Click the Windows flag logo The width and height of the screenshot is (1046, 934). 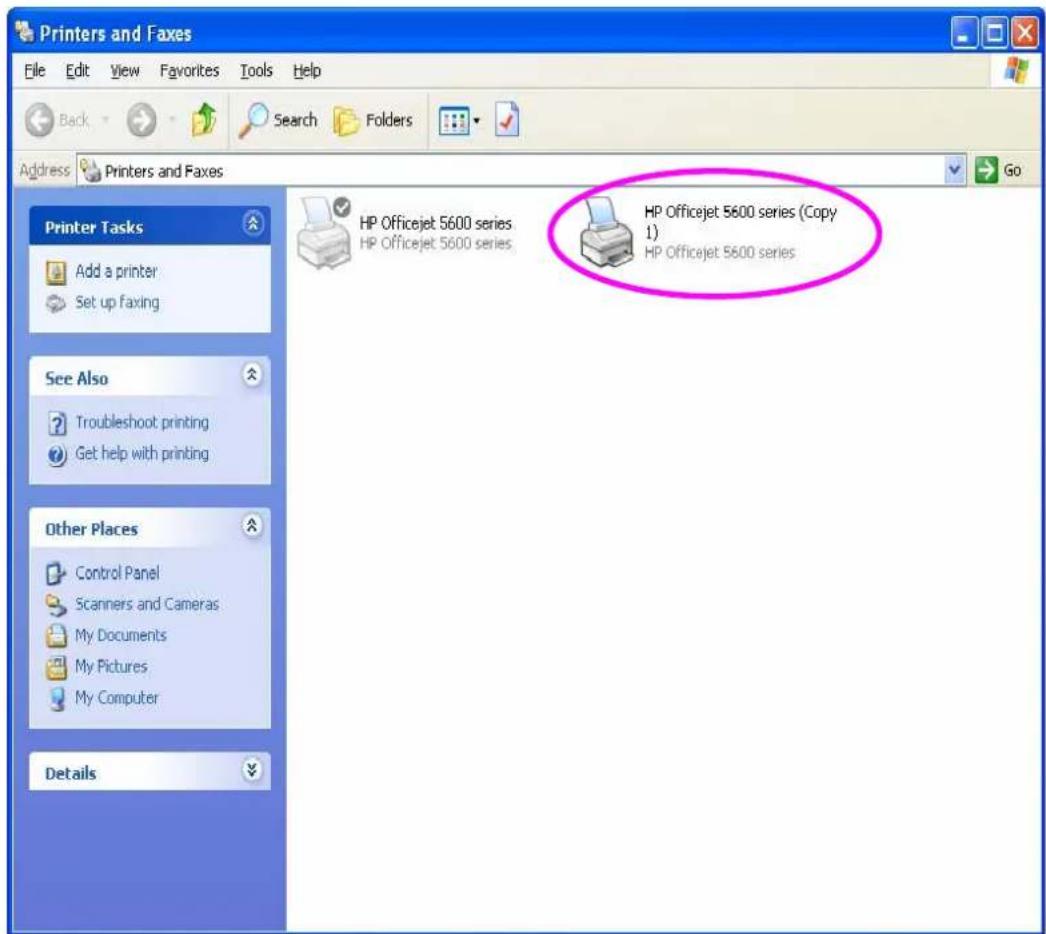[1017, 69]
